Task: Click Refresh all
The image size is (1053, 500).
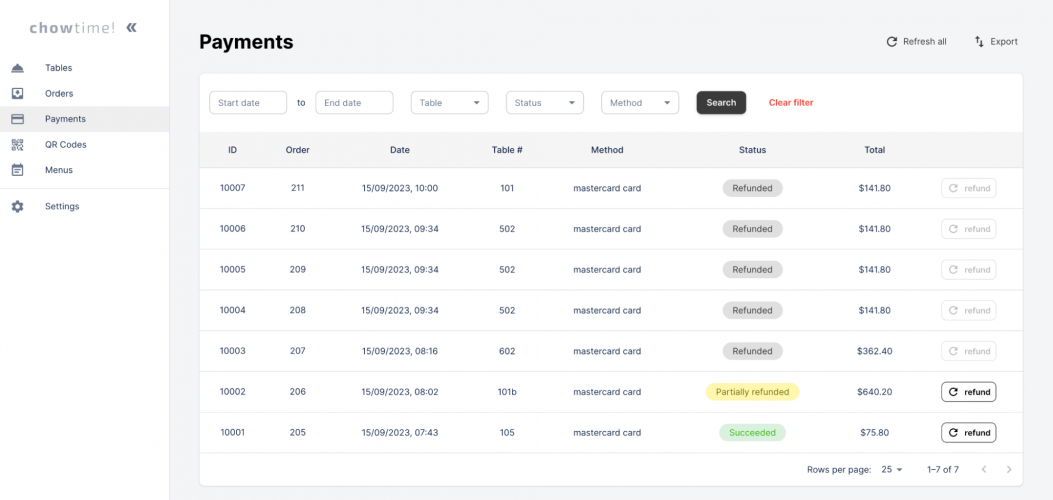Action: (x=917, y=42)
